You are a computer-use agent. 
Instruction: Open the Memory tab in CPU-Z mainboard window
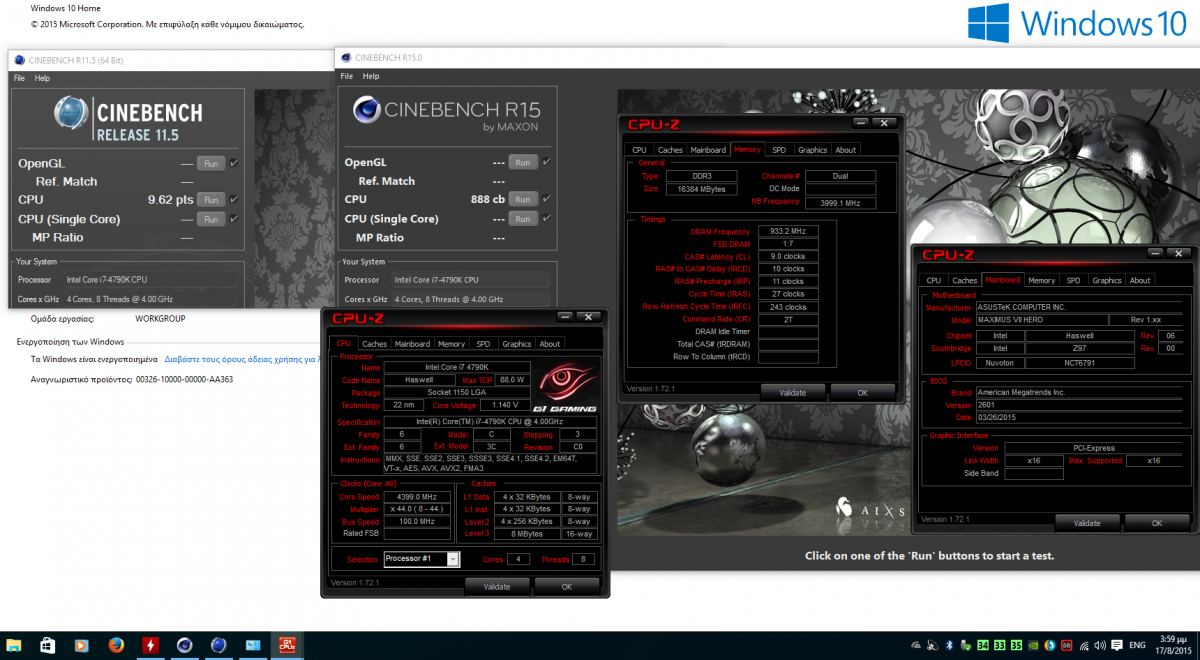coord(1042,280)
